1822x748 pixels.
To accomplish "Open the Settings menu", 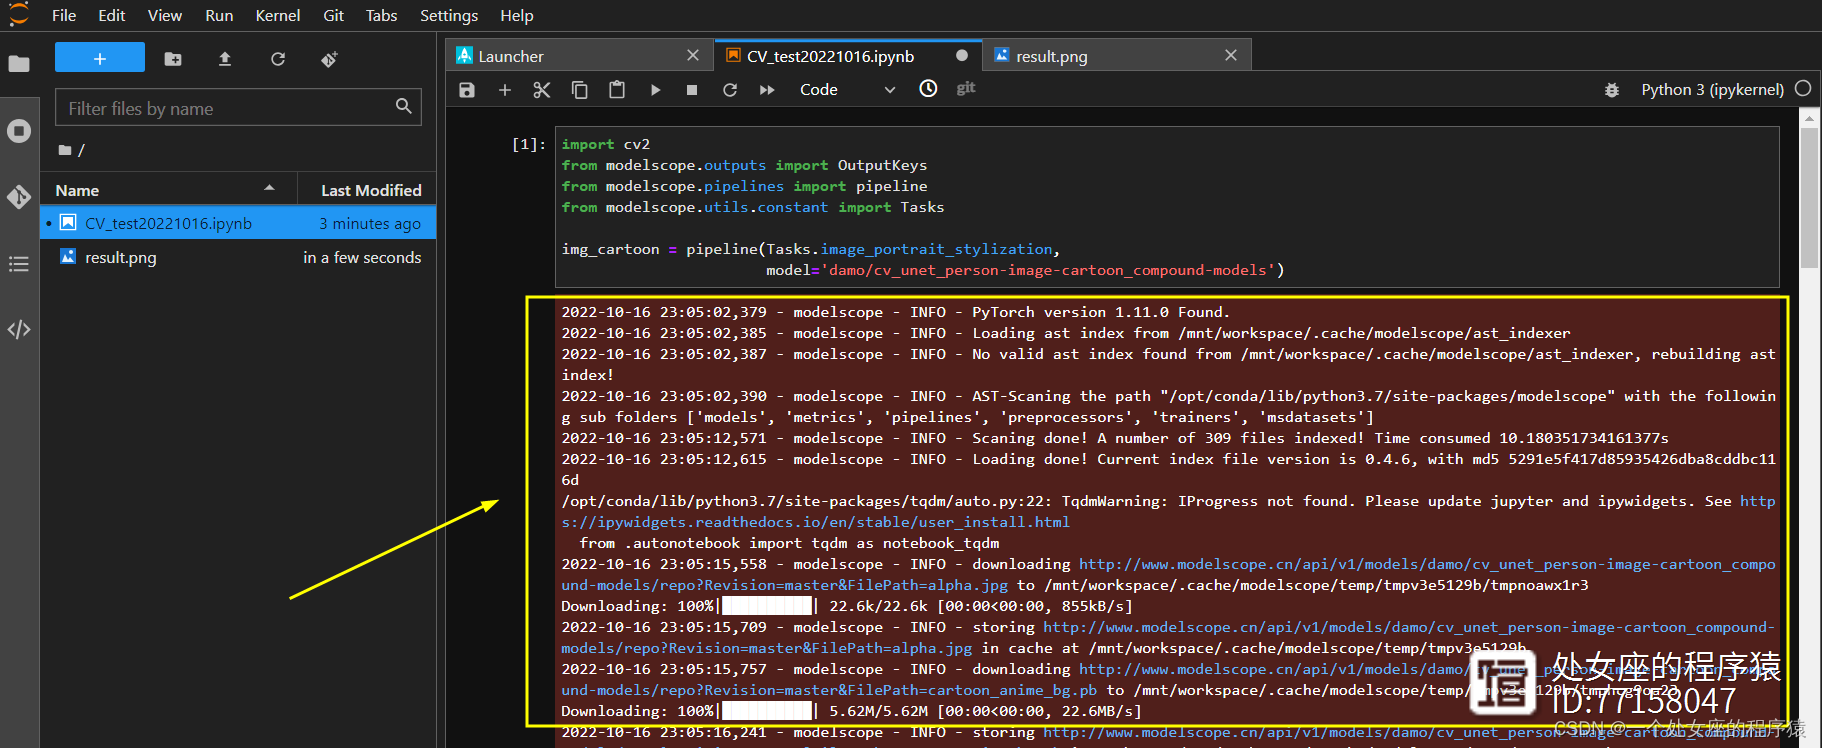I will pos(449,15).
